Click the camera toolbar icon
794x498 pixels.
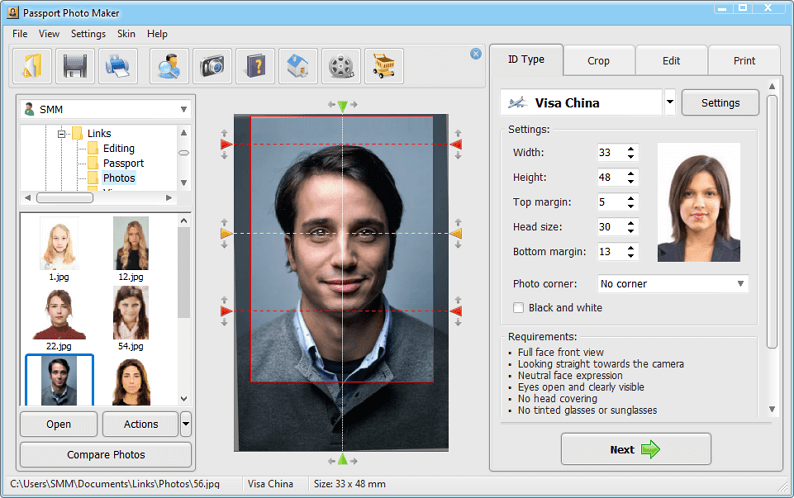pyautogui.click(x=212, y=66)
